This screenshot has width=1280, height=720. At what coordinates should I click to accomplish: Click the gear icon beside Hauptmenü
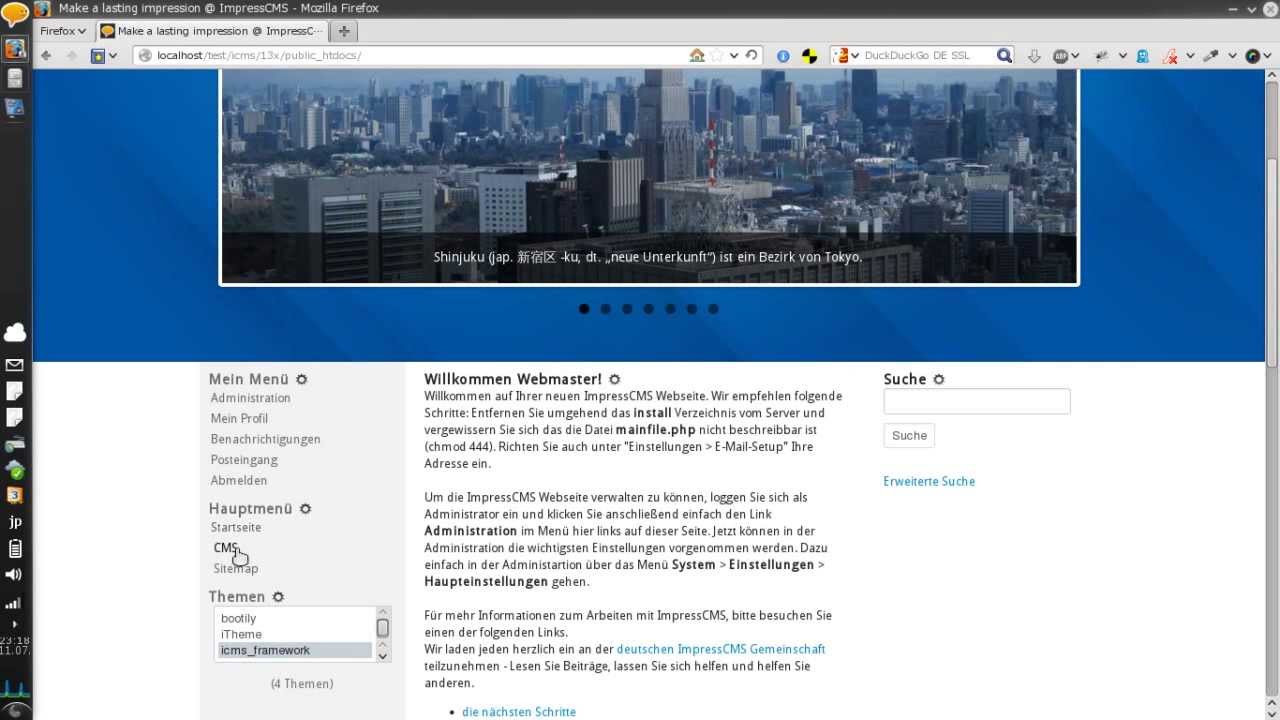tap(306, 509)
